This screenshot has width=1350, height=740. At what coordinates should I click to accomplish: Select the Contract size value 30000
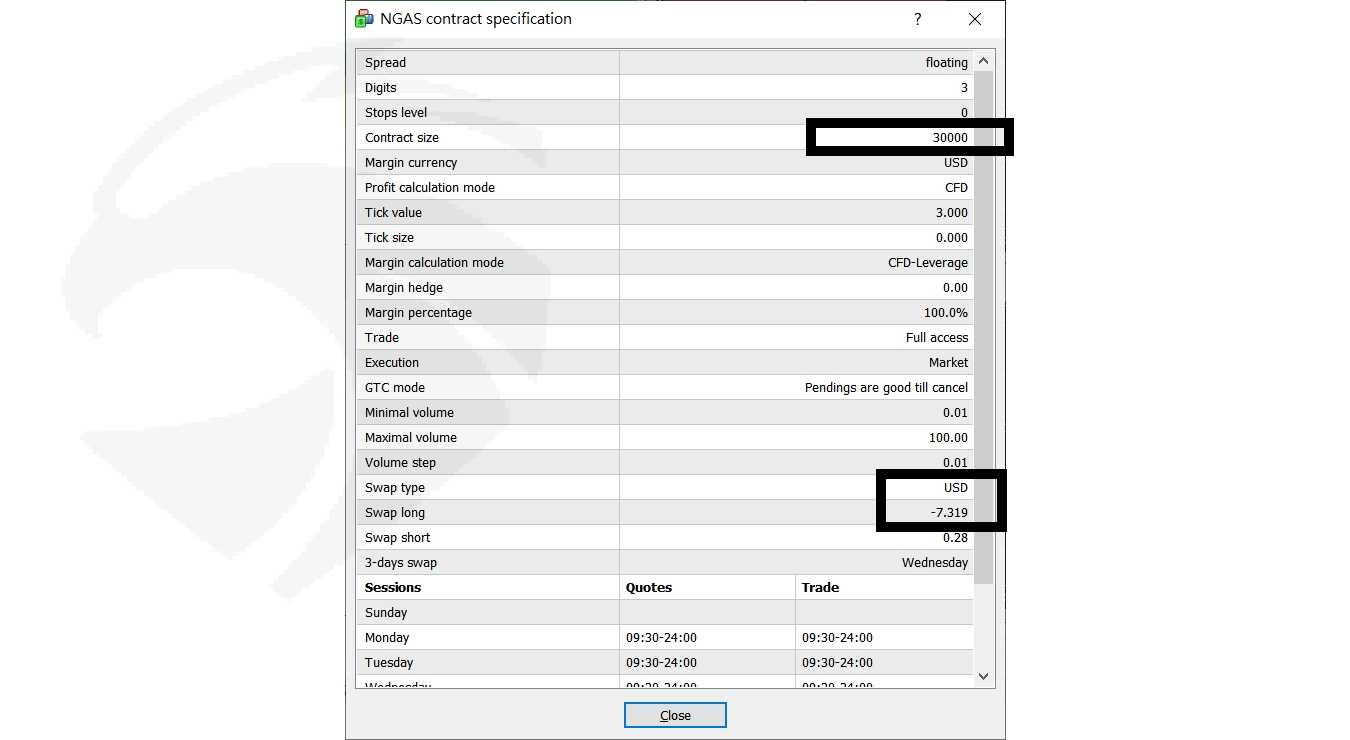tap(949, 138)
